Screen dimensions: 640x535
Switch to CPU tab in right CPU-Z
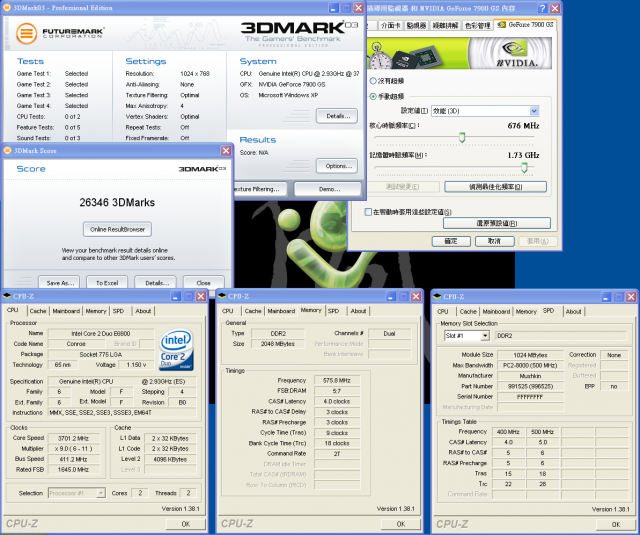coord(443,311)
